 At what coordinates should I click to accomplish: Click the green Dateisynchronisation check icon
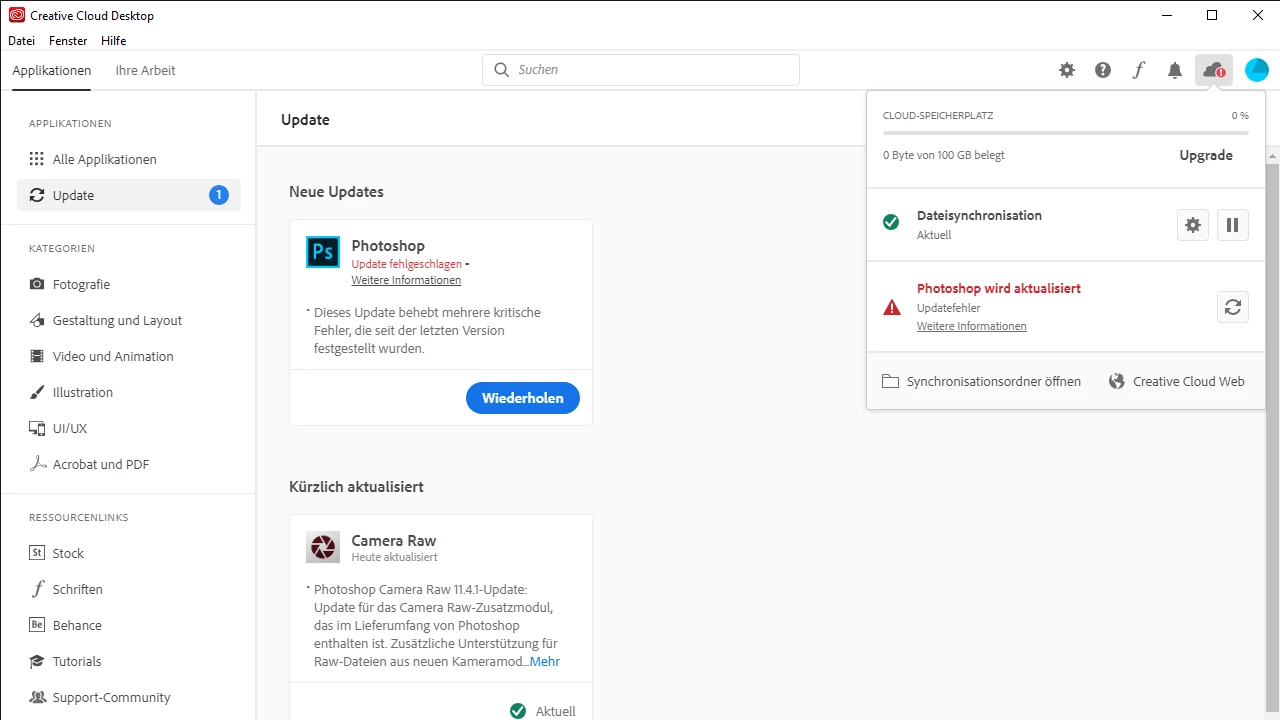click(891, 222)
